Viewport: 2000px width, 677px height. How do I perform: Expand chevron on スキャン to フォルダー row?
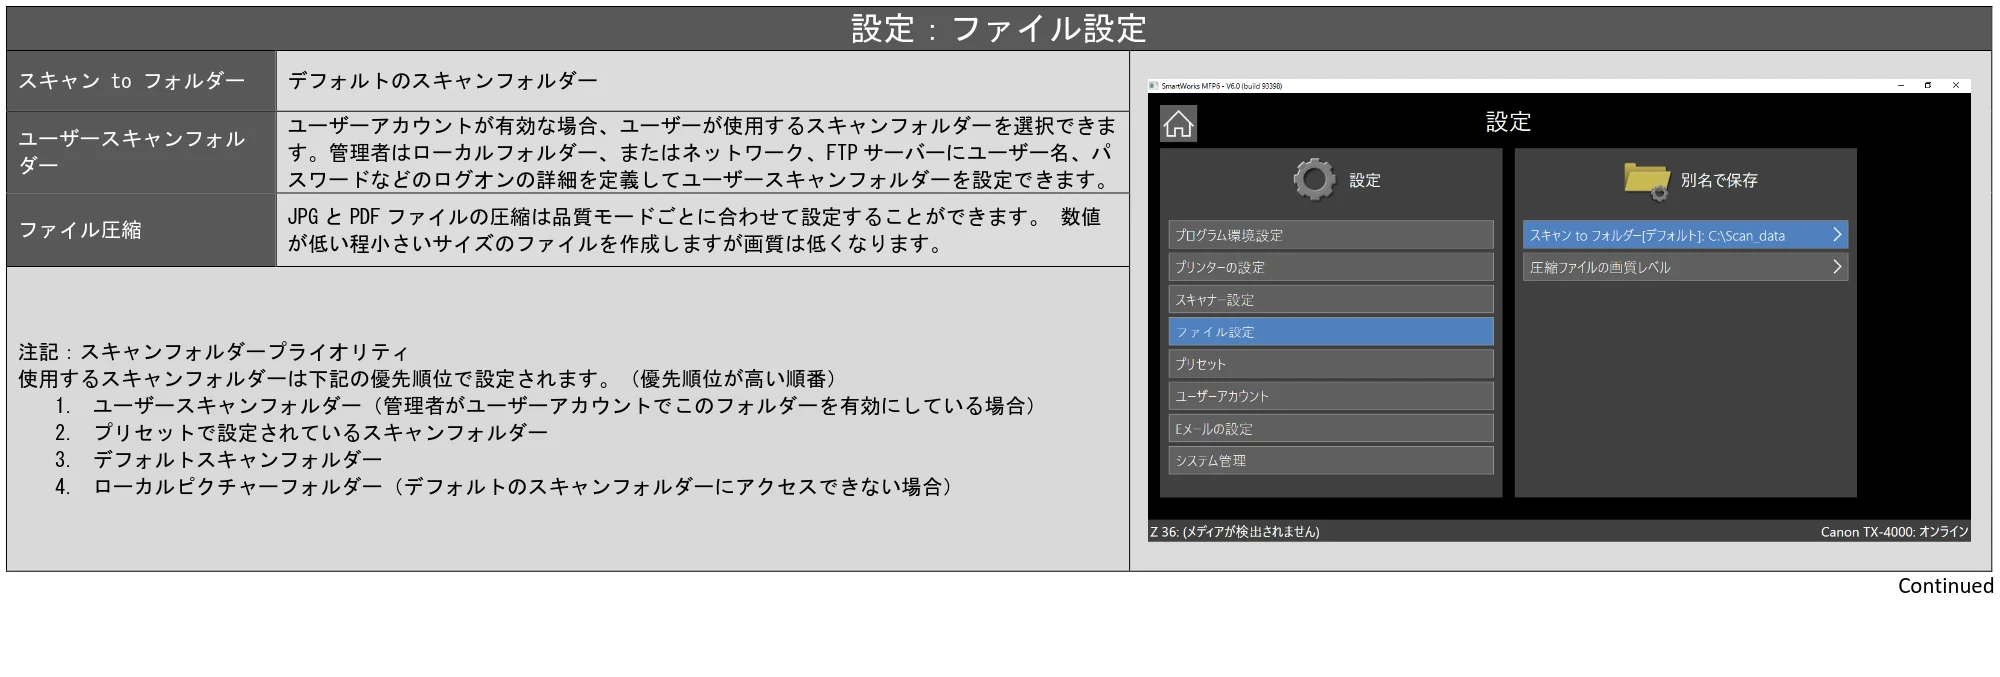pos(1836,235)
